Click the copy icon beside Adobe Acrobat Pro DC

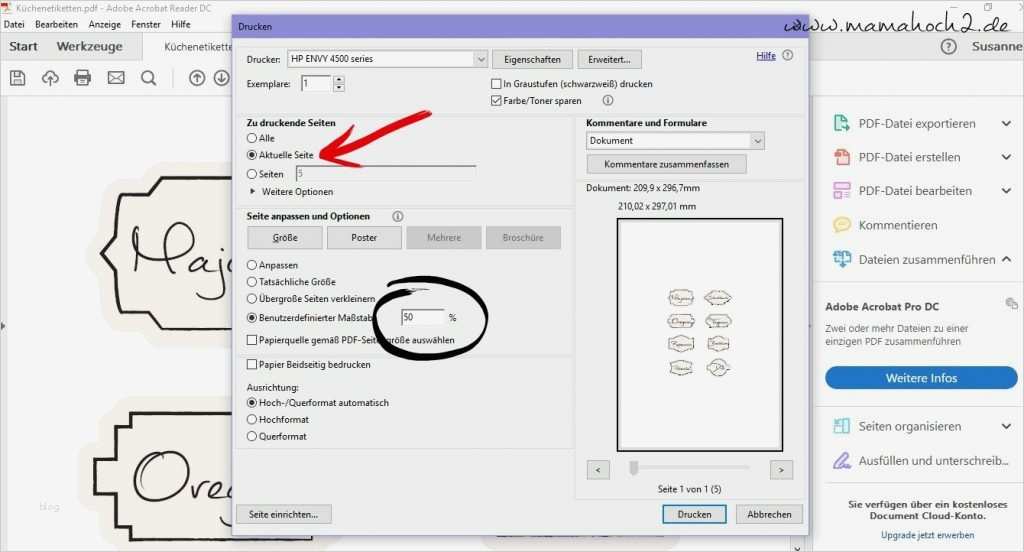point(1011,303)
